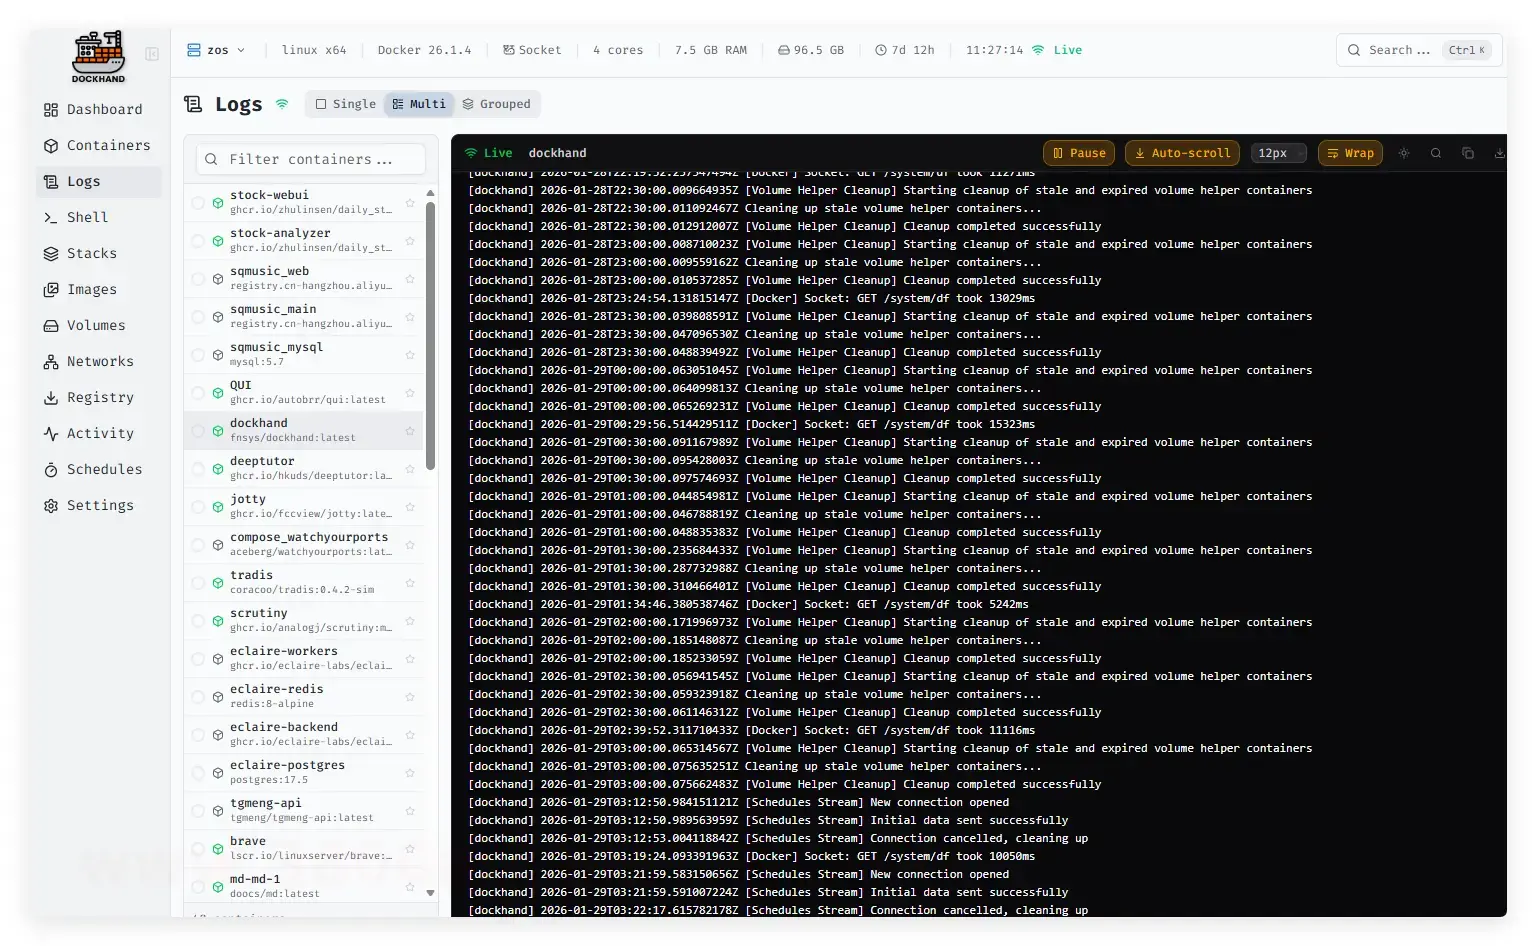Image resolution: width=1536 pixels, height=946 pixels.
Task: Star the dockhand container
Action: 410,431
